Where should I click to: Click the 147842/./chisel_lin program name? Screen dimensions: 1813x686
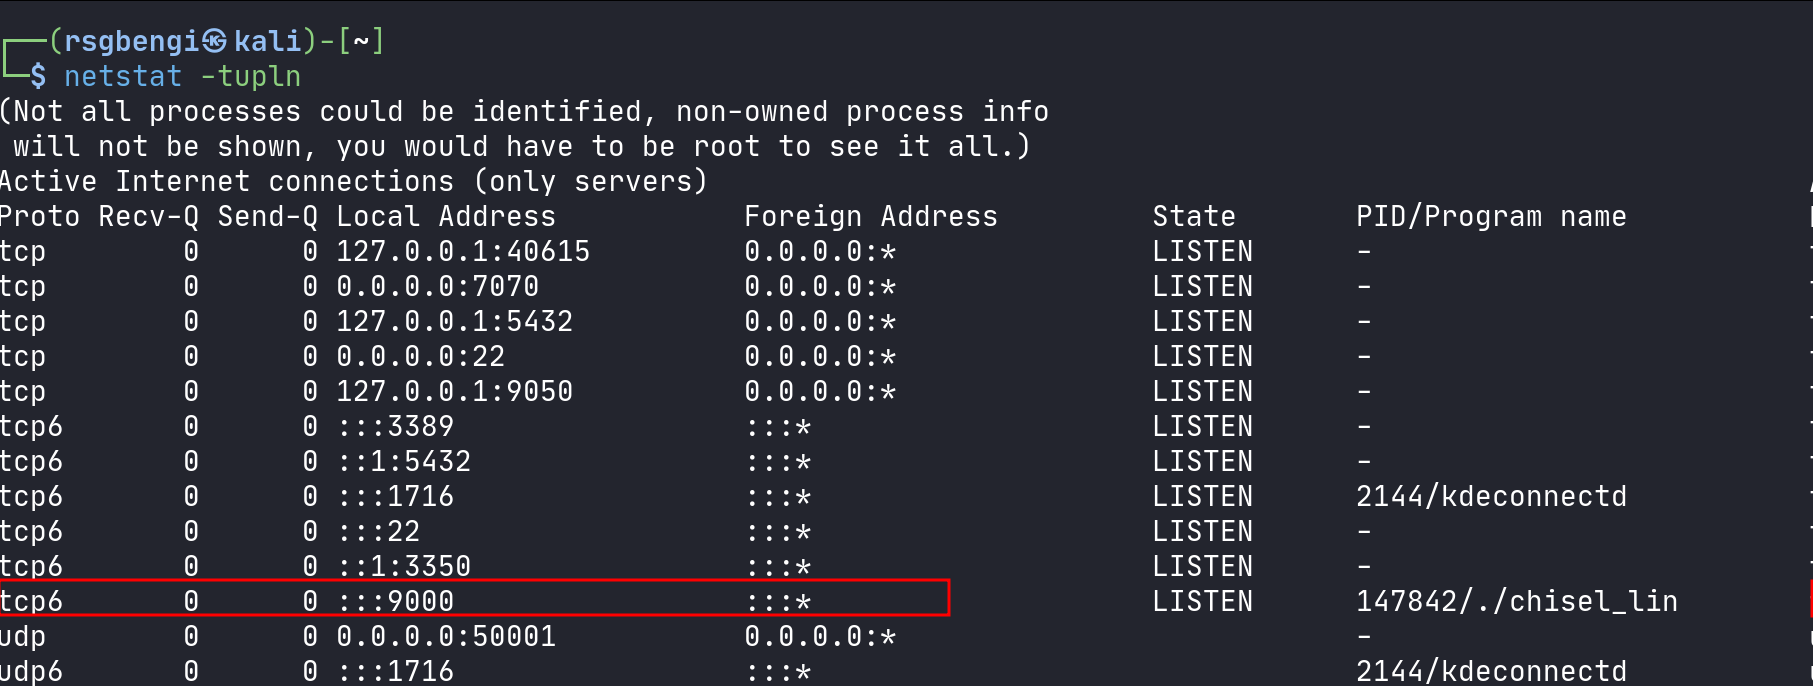click(x=1516, y=601)
